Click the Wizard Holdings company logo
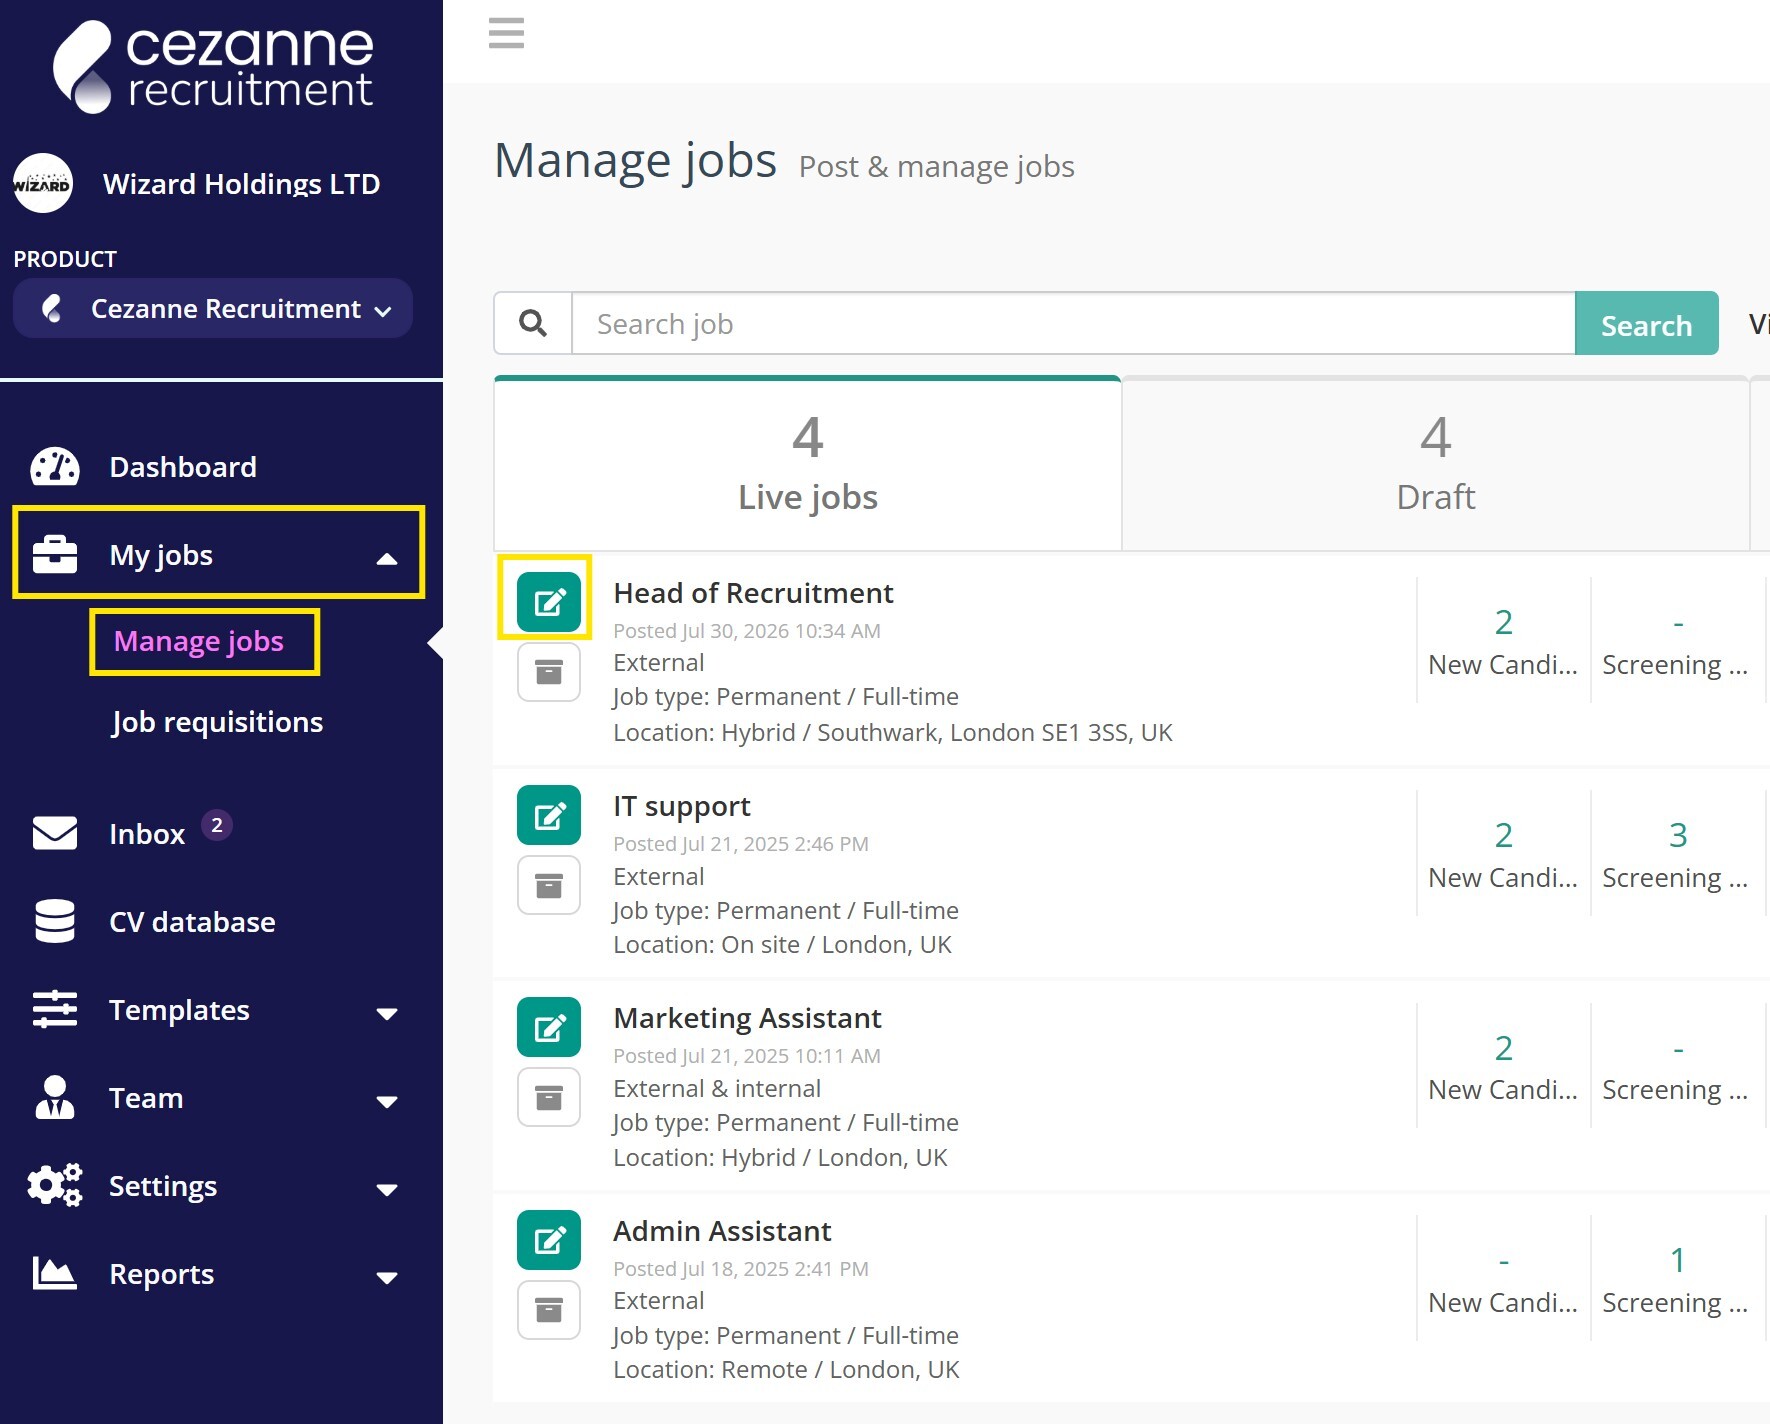The image size is (1770, 1424). click(43, 183)
